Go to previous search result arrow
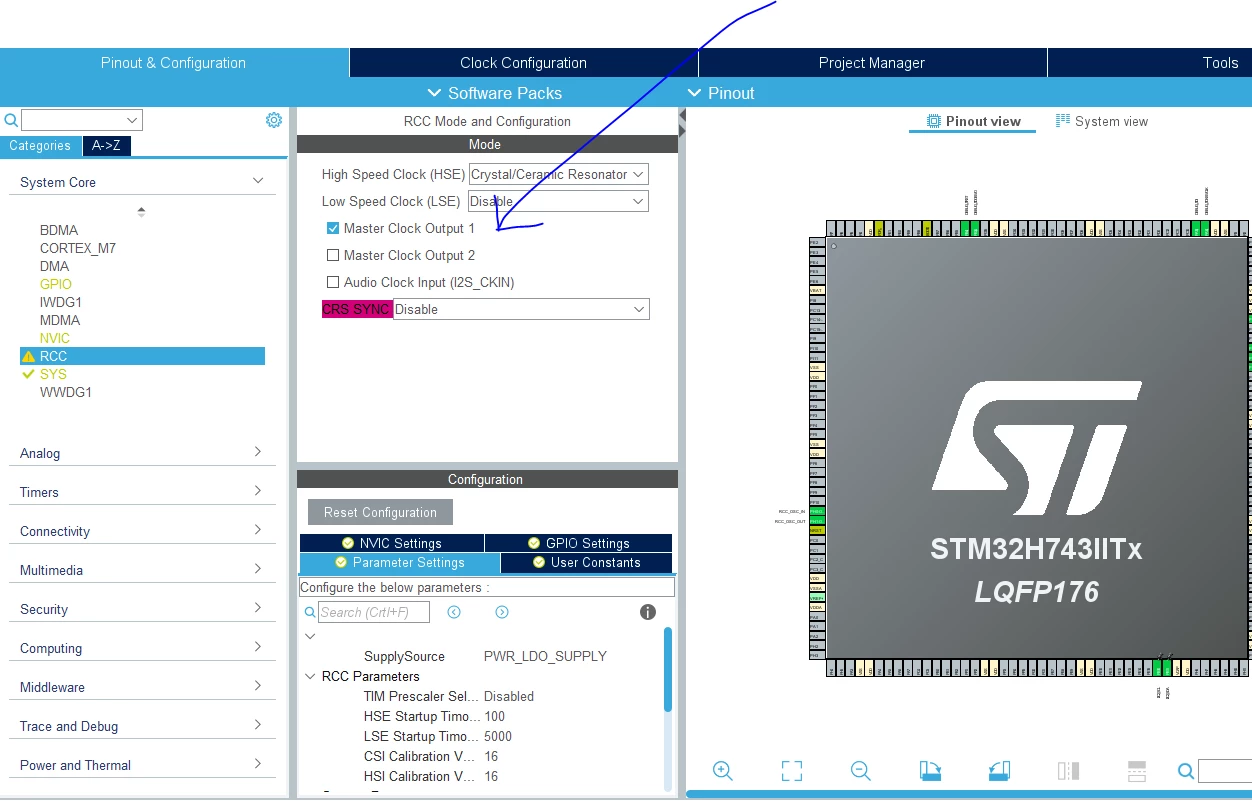 pos(454,612)
